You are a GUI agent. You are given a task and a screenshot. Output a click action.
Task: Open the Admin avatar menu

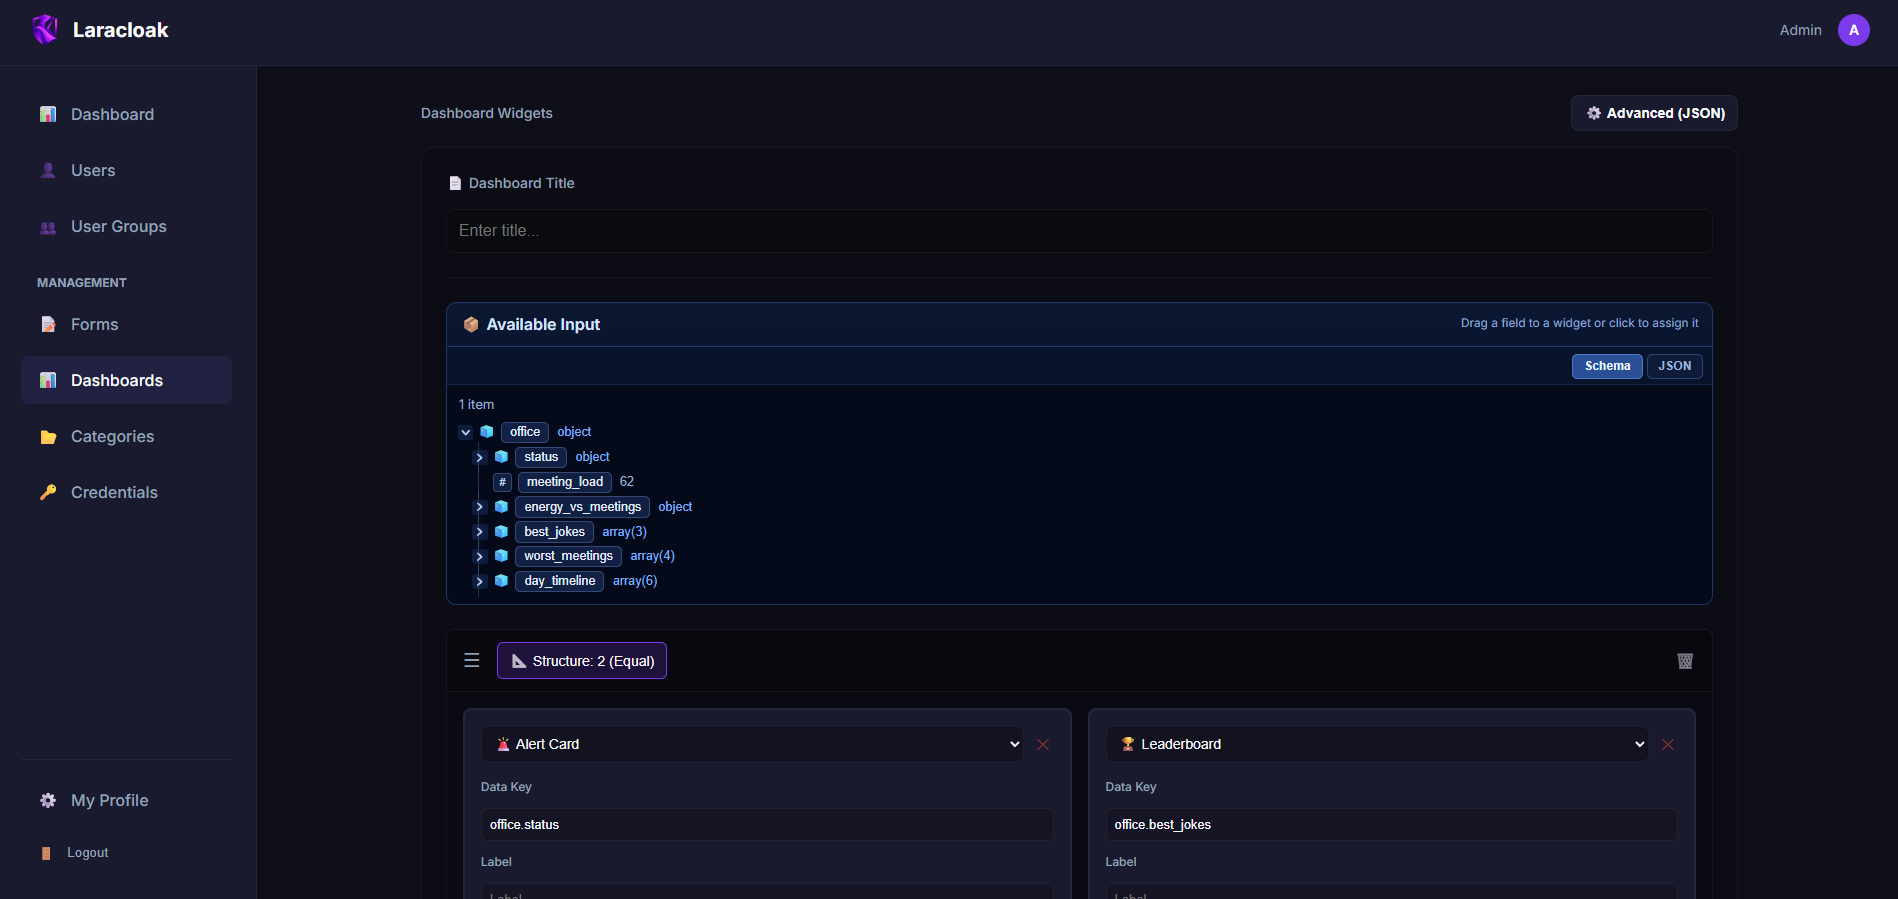click(x=1853, y=30)
